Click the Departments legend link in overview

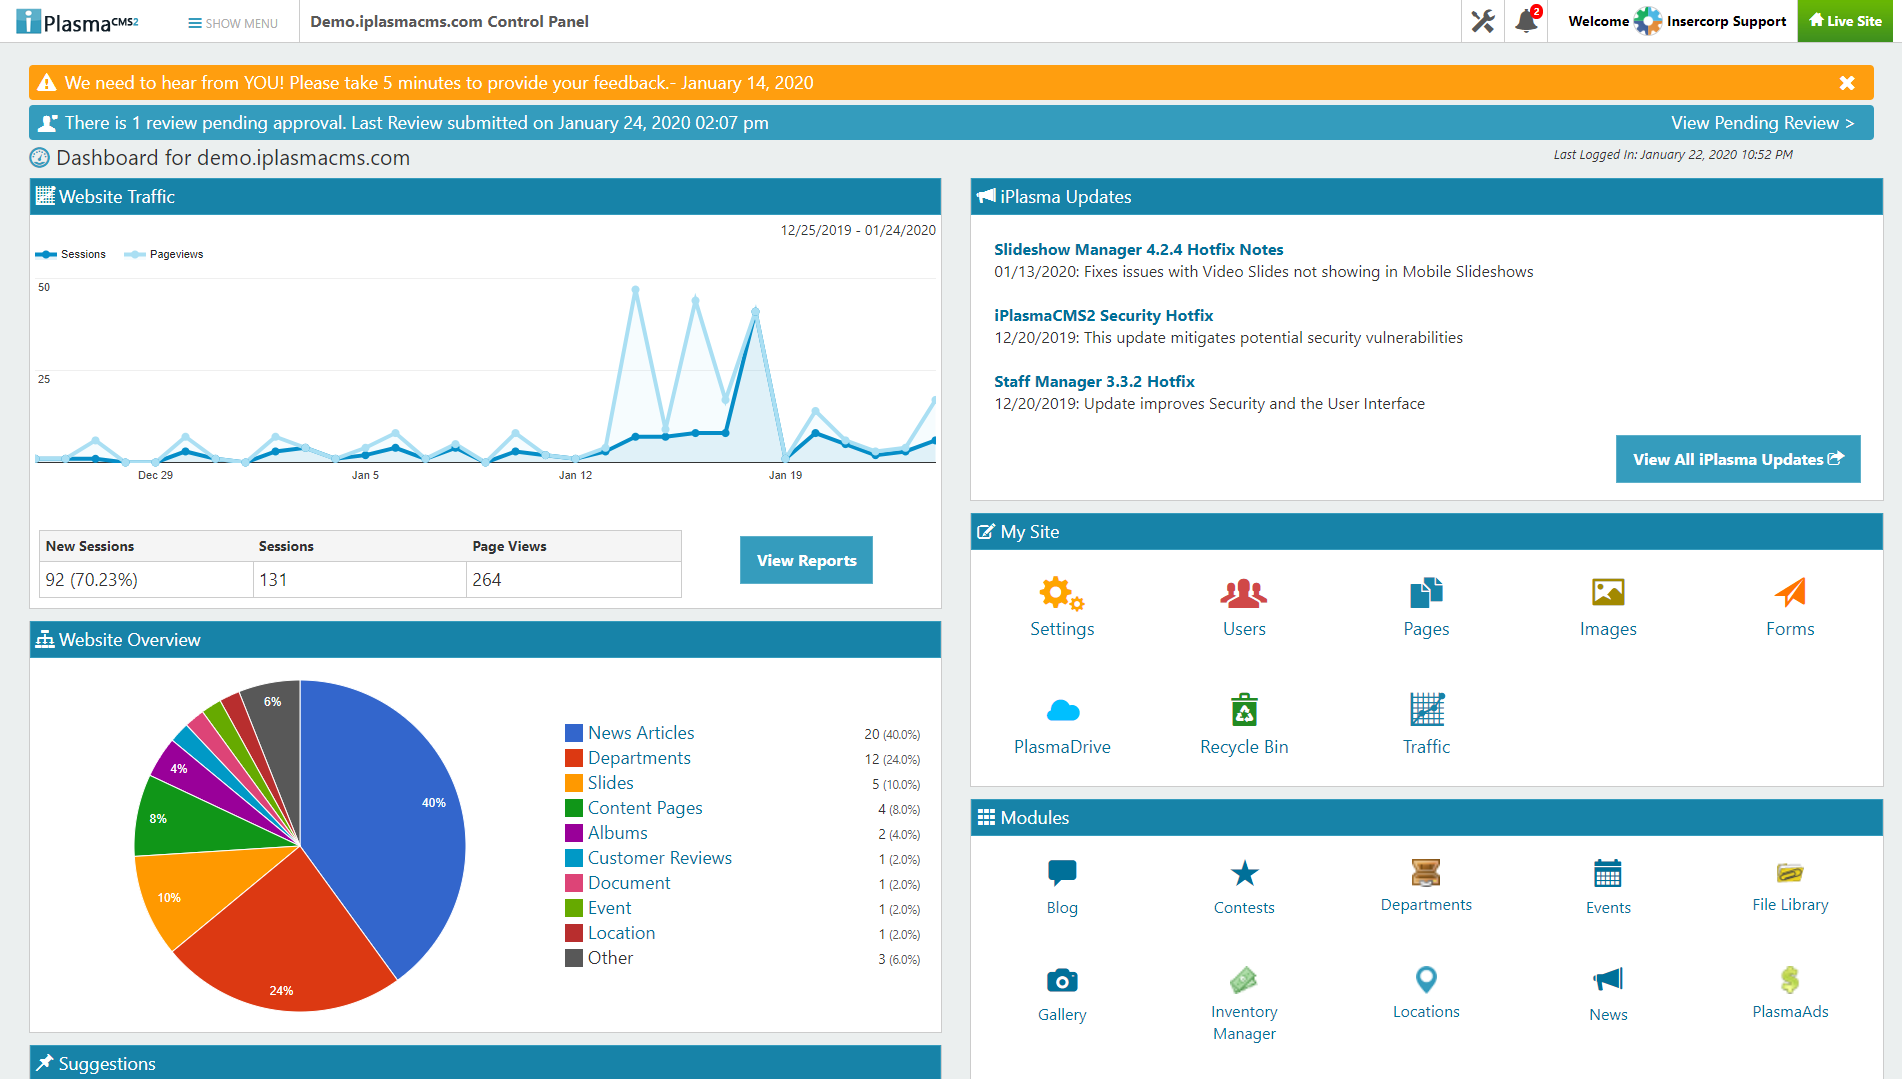[639, 758]
